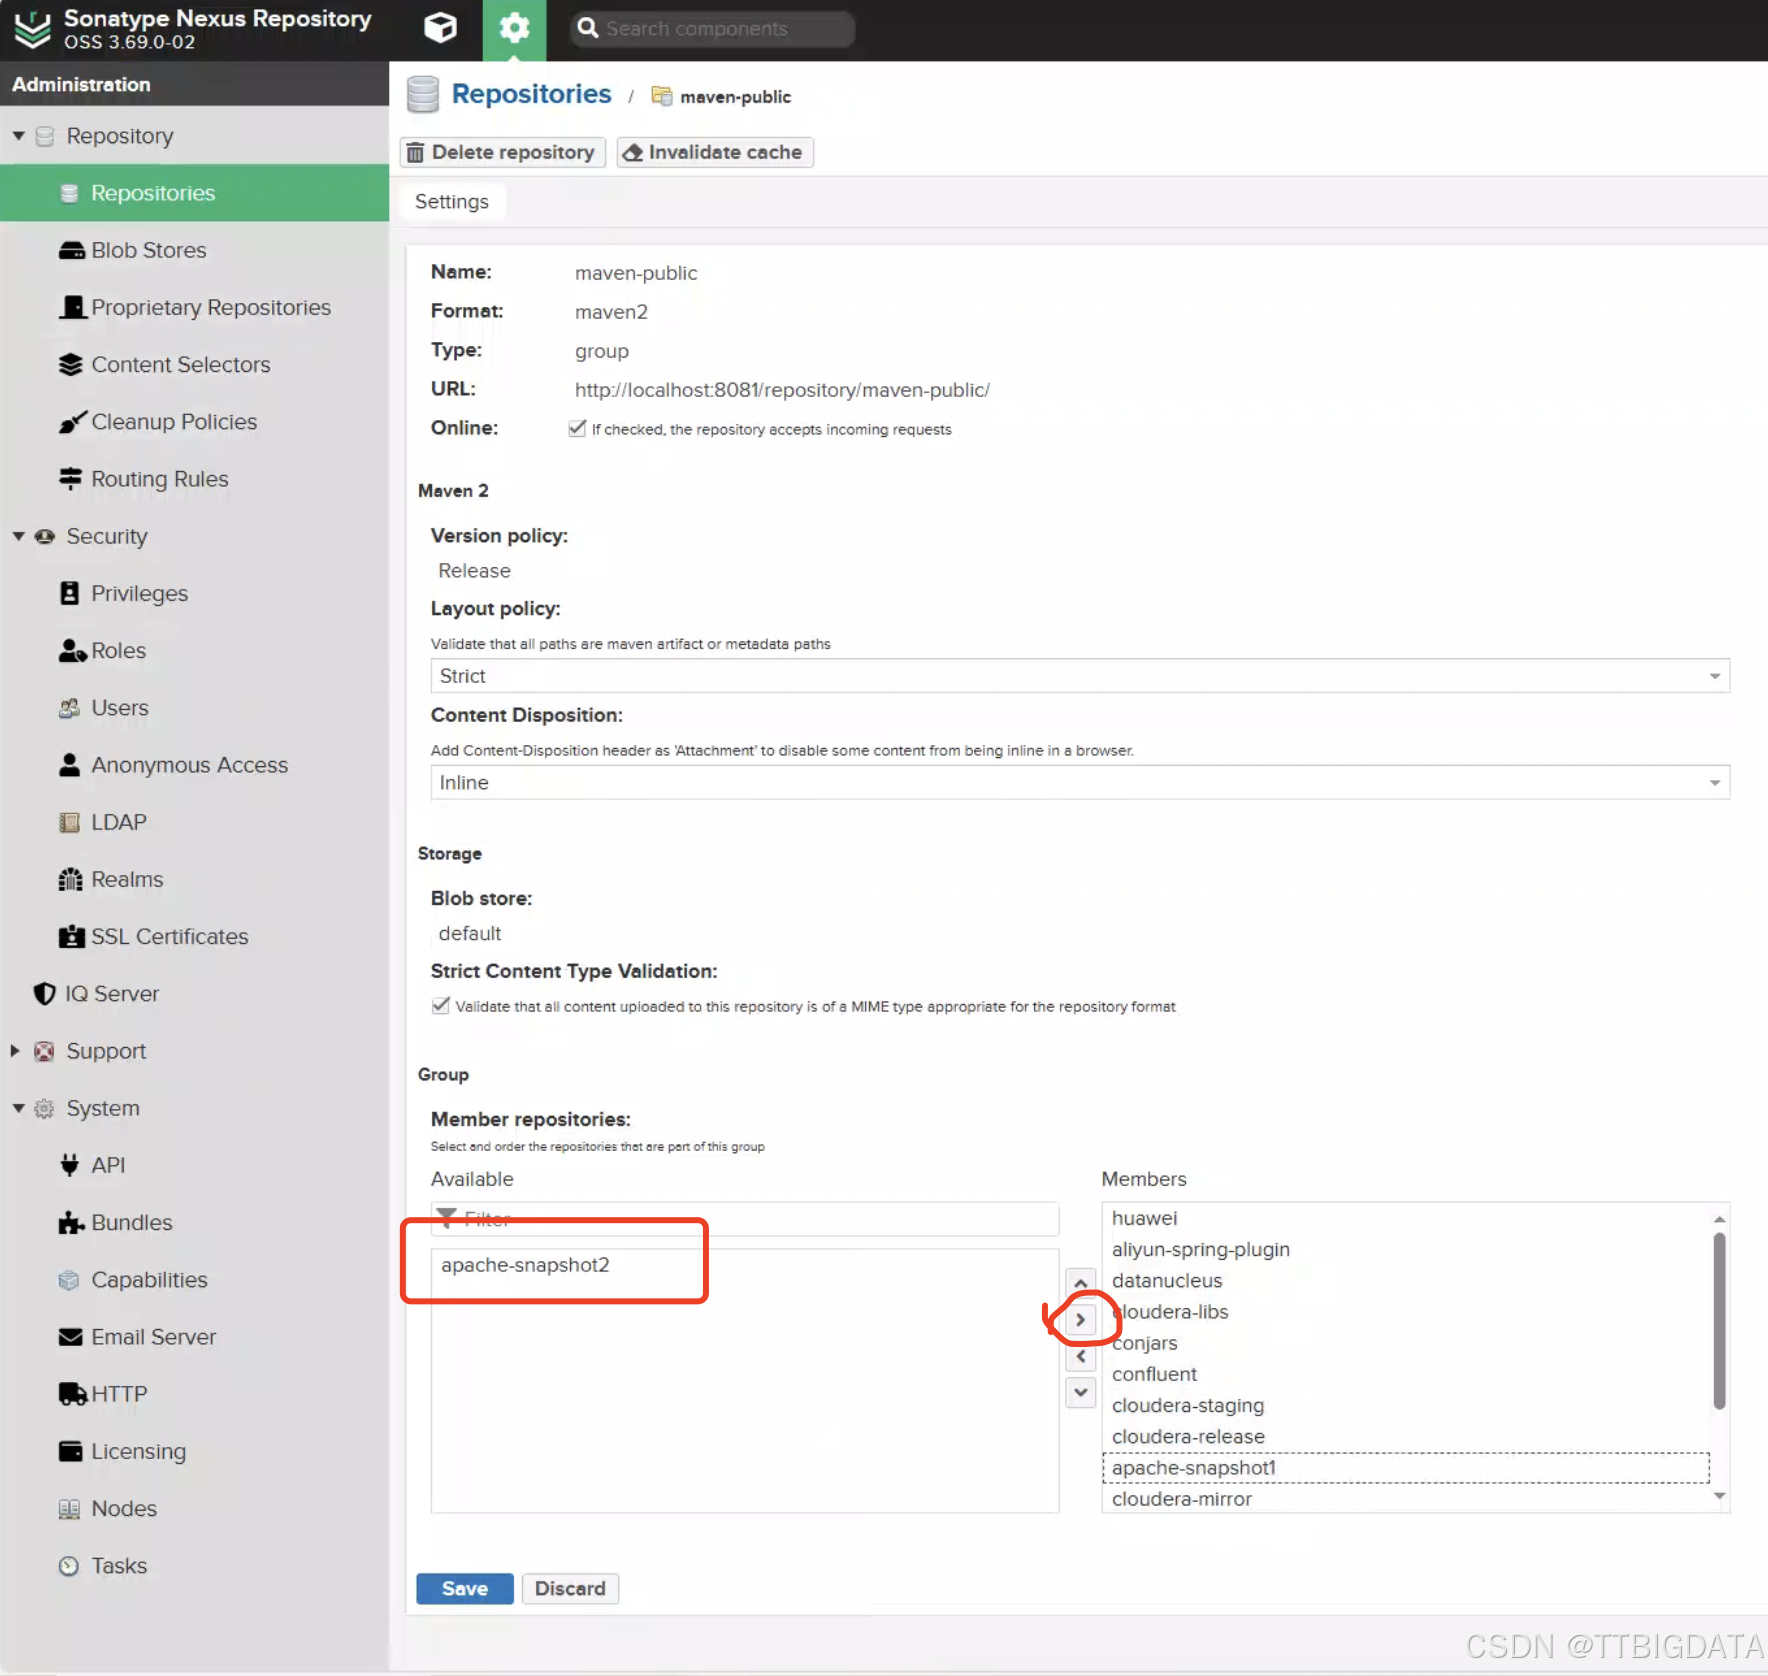
Task: Remove selected repository from Members
Action: pos(1080,1357)
